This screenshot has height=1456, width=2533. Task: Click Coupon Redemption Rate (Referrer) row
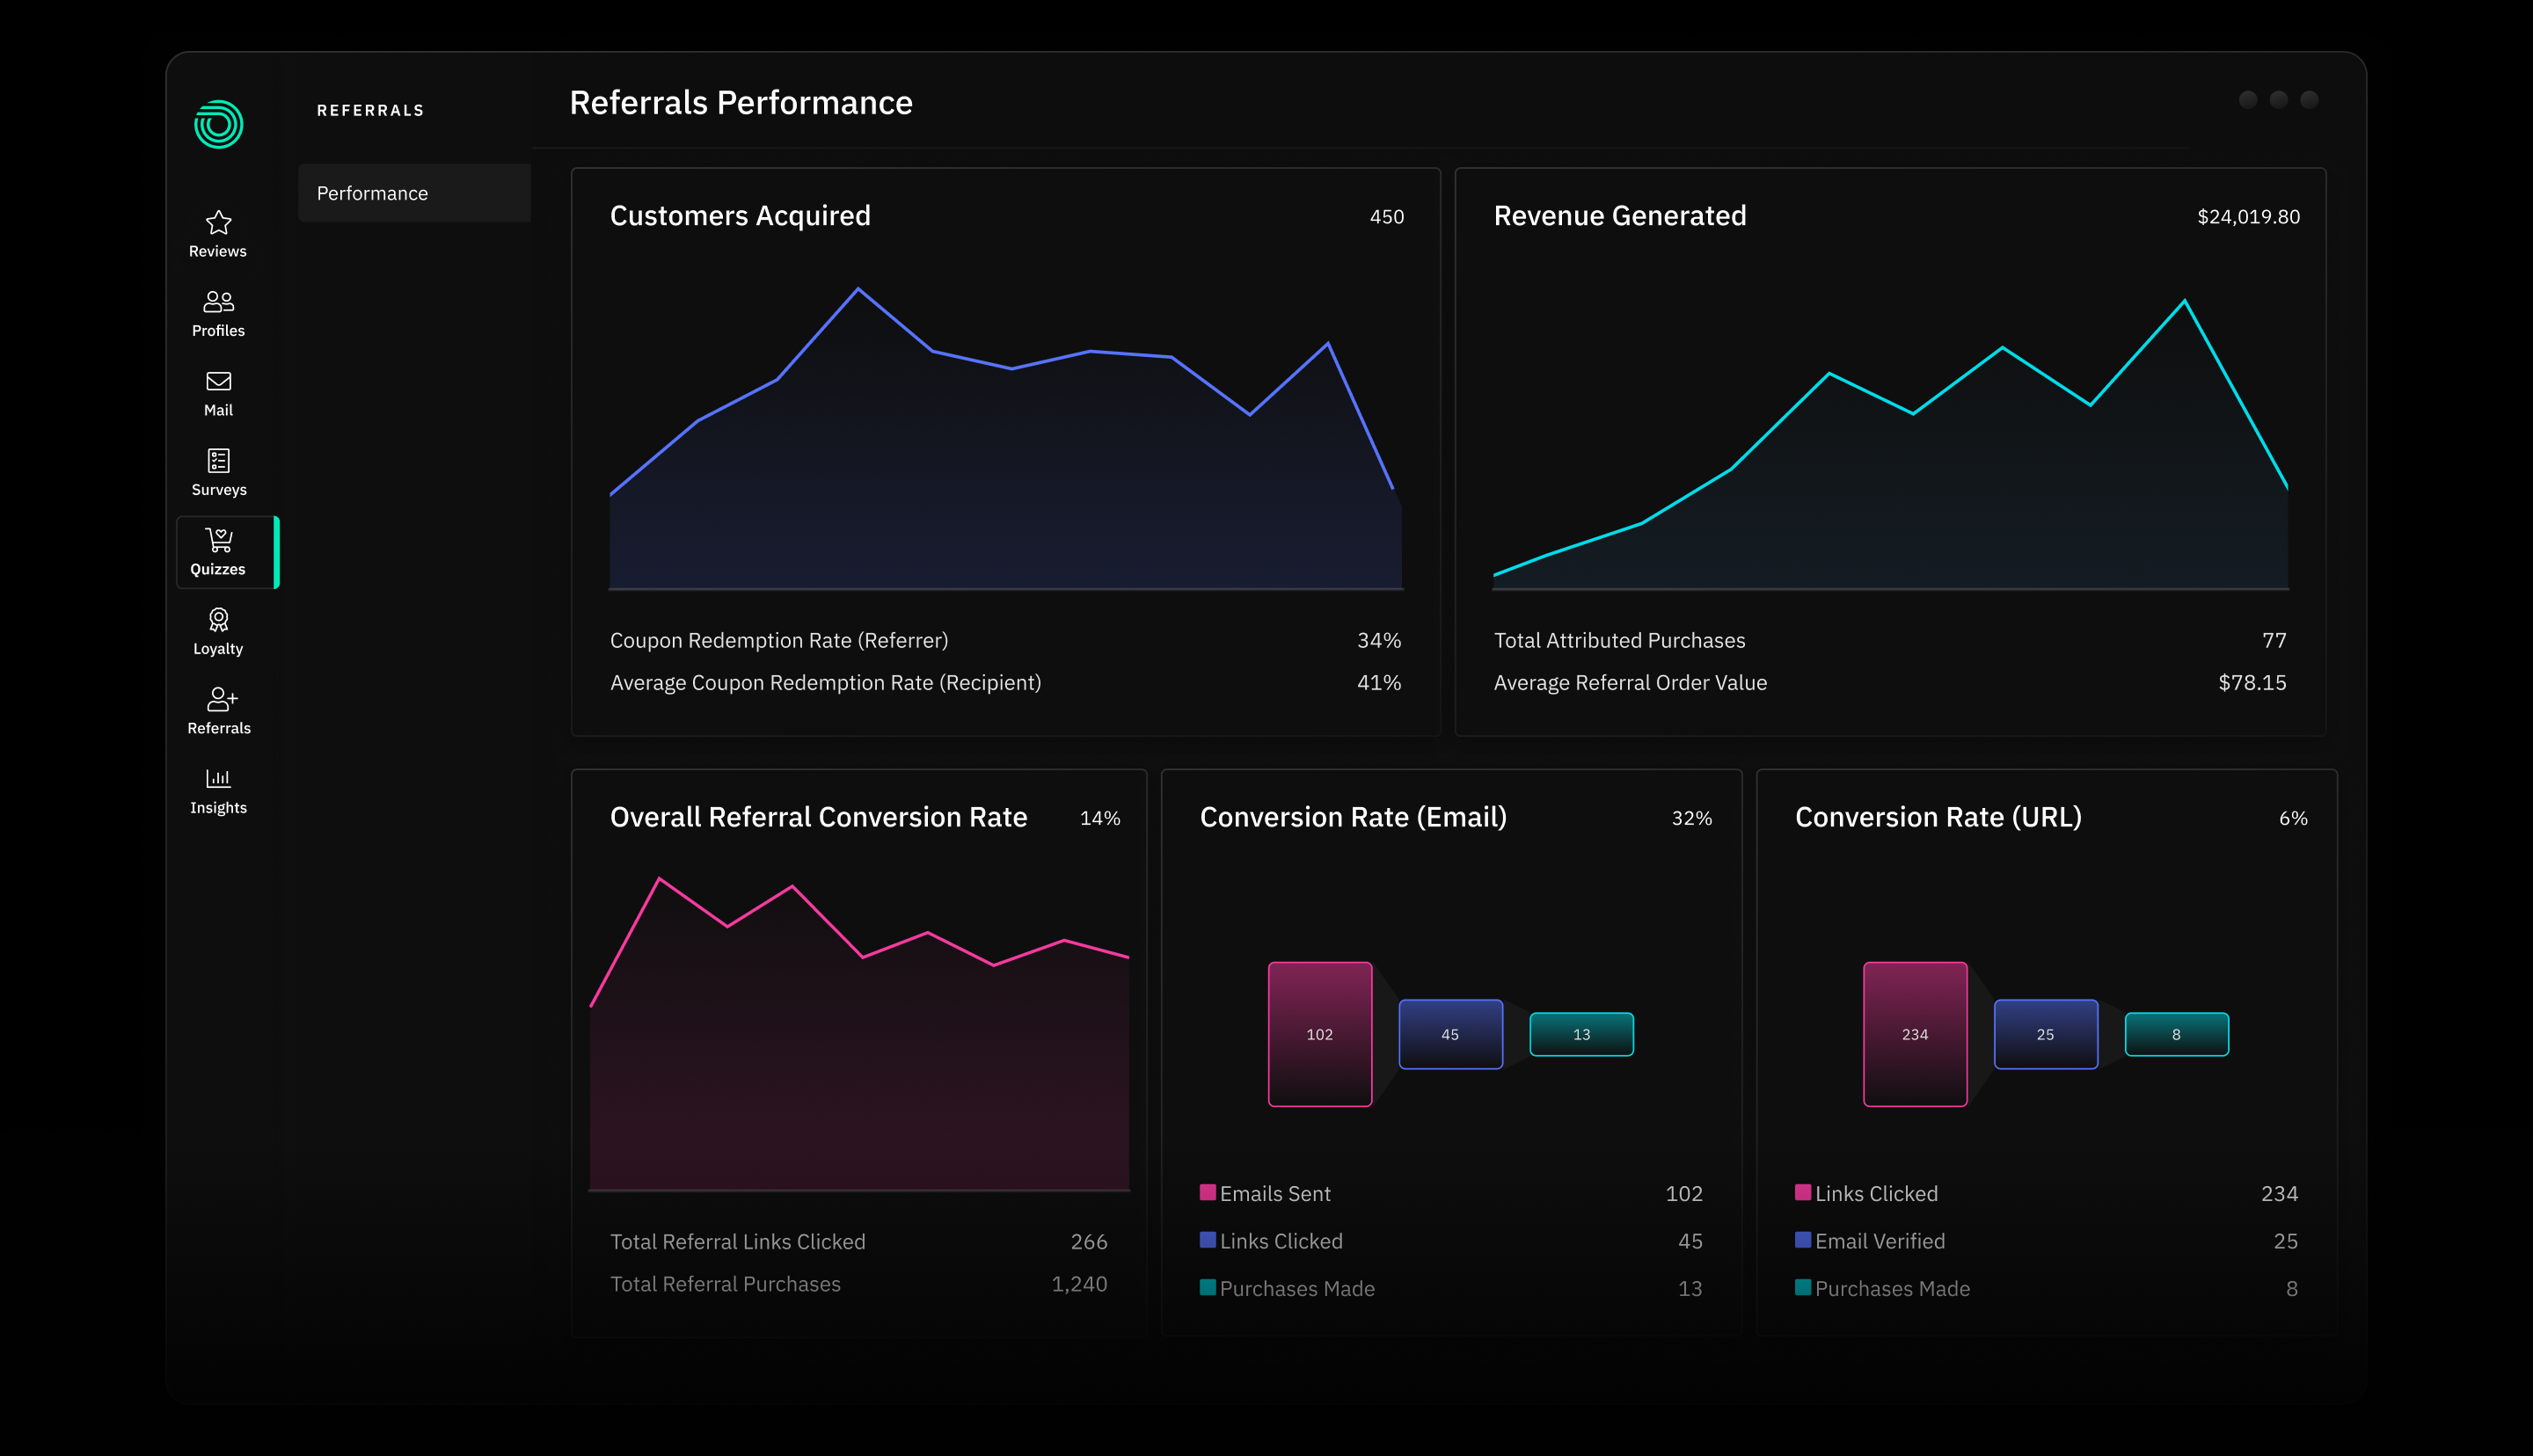pos(1005,640)
